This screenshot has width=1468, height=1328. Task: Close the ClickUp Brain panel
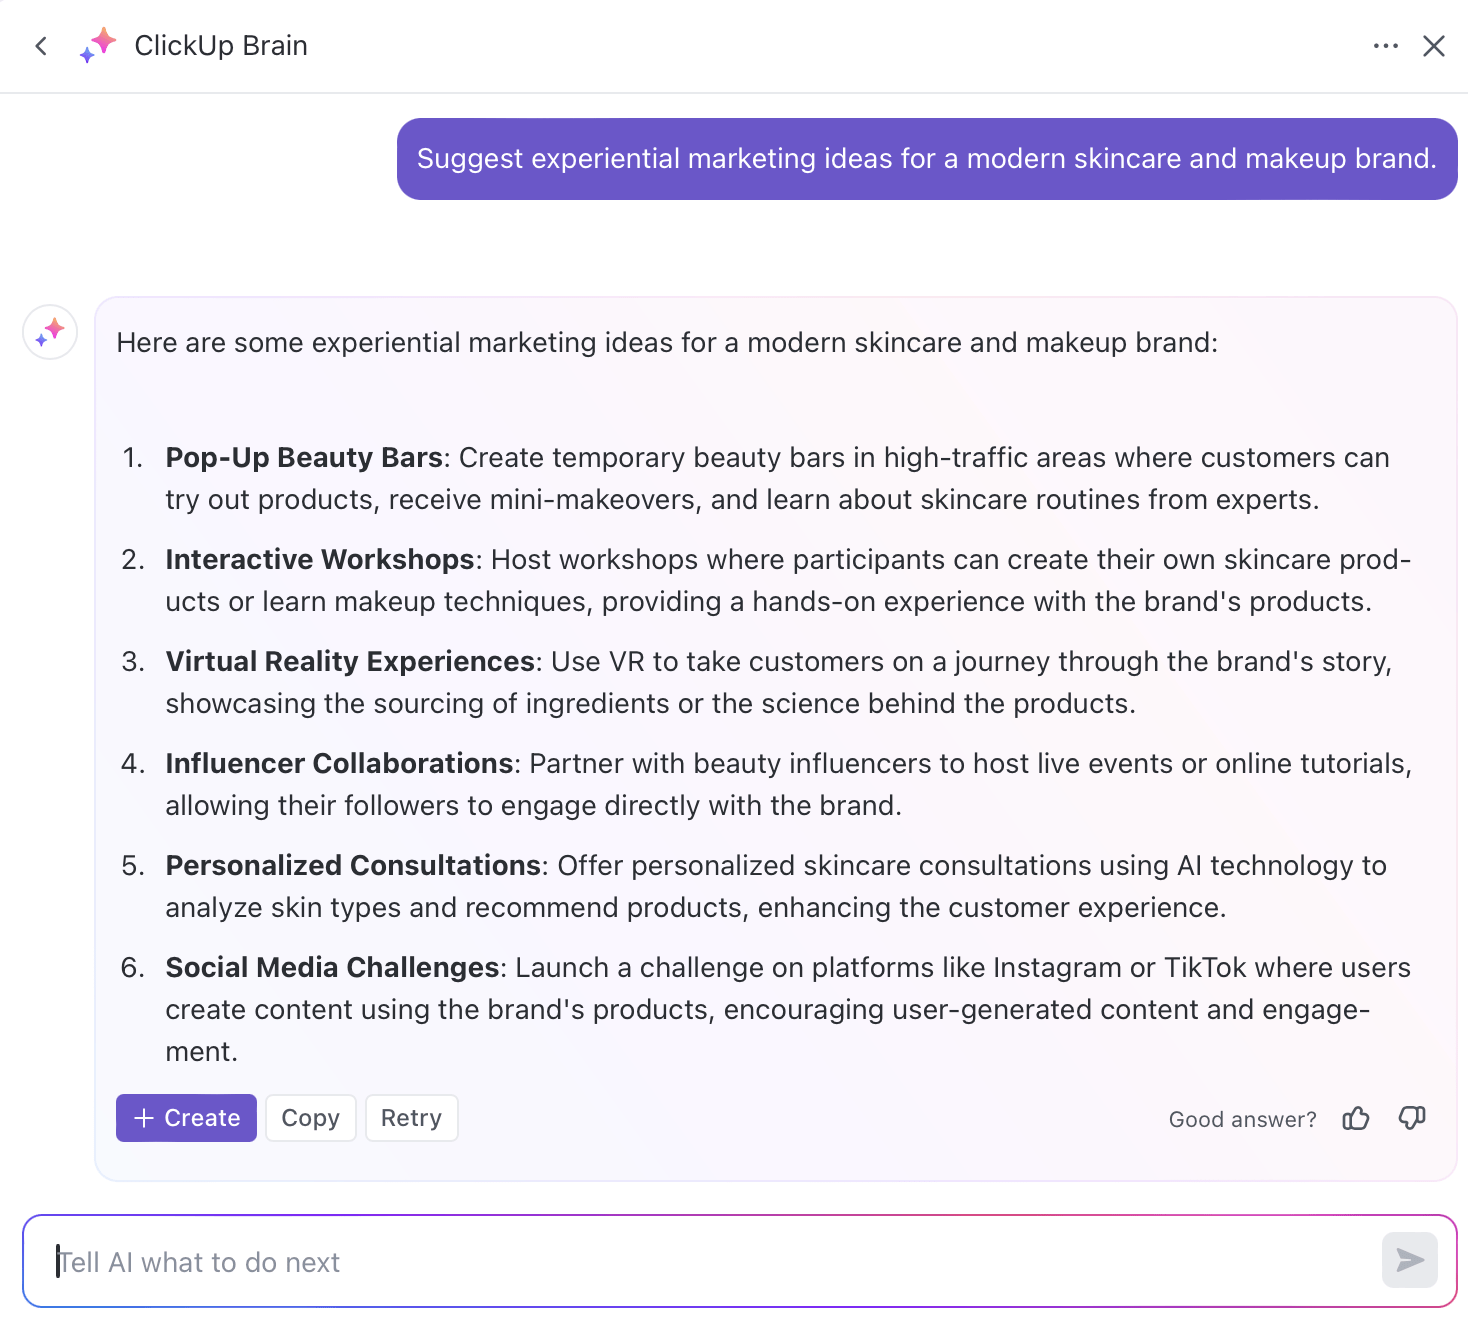coord(1434,46)
